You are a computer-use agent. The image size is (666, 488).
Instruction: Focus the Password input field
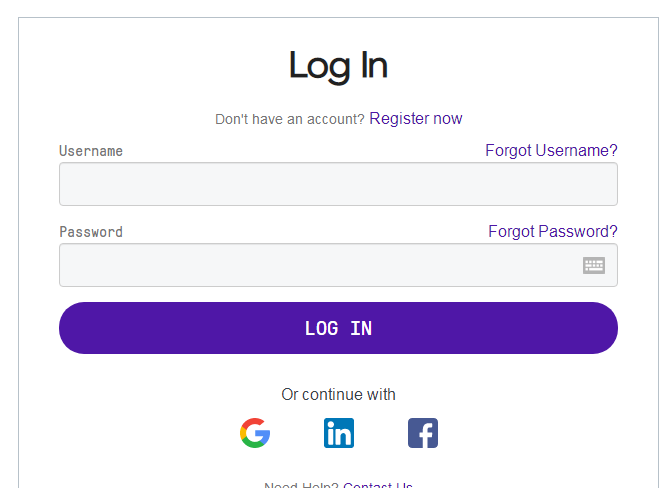320,265
